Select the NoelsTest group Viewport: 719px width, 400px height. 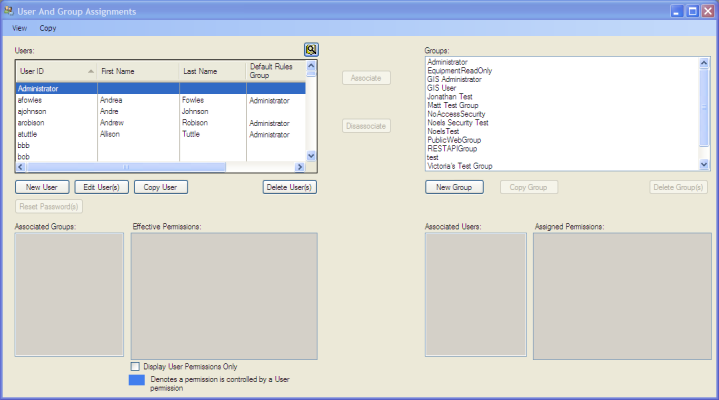pos(443,132)
